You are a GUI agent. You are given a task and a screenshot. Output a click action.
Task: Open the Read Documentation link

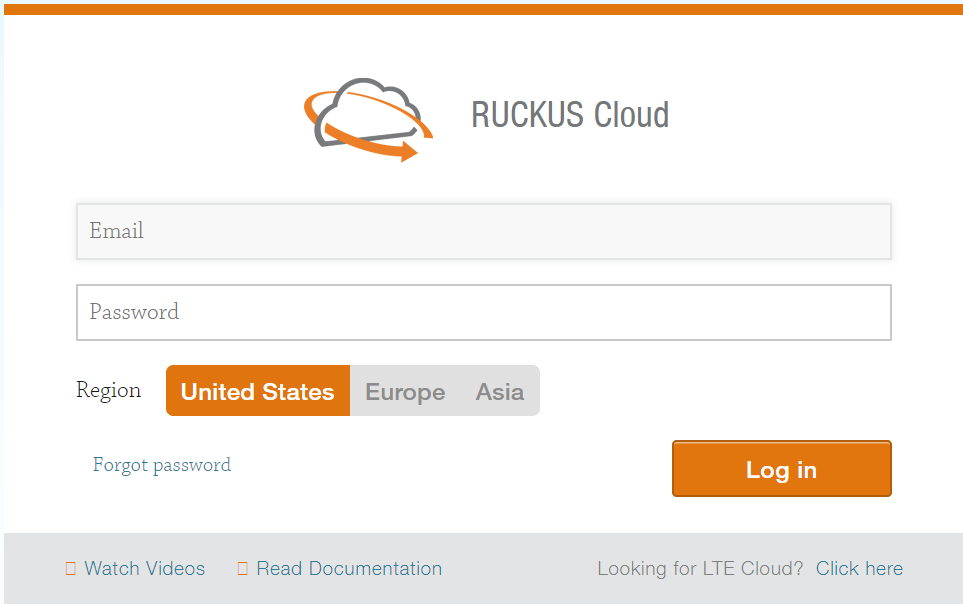348,569
